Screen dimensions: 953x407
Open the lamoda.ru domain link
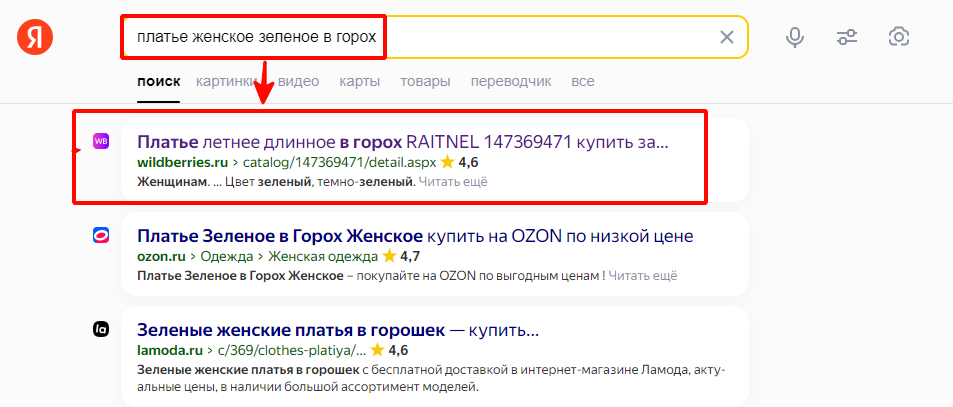click(170, 351)
